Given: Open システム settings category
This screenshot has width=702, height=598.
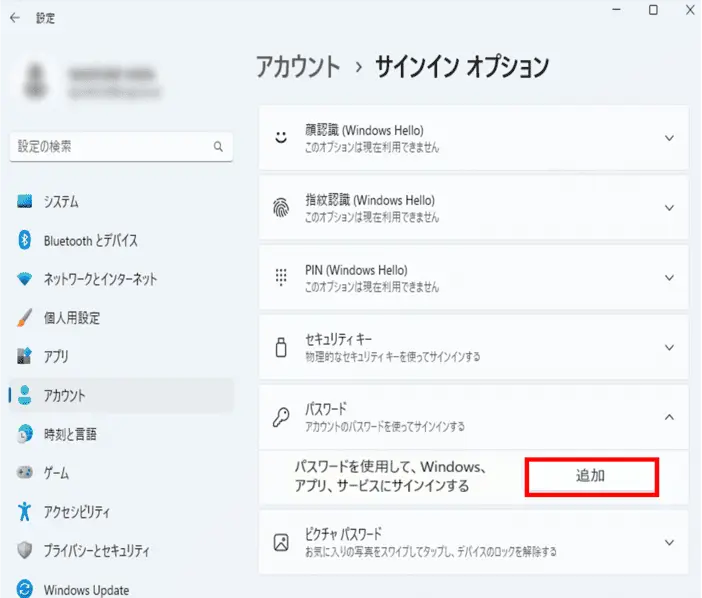Looking at the screenshot, I should 61,202.
